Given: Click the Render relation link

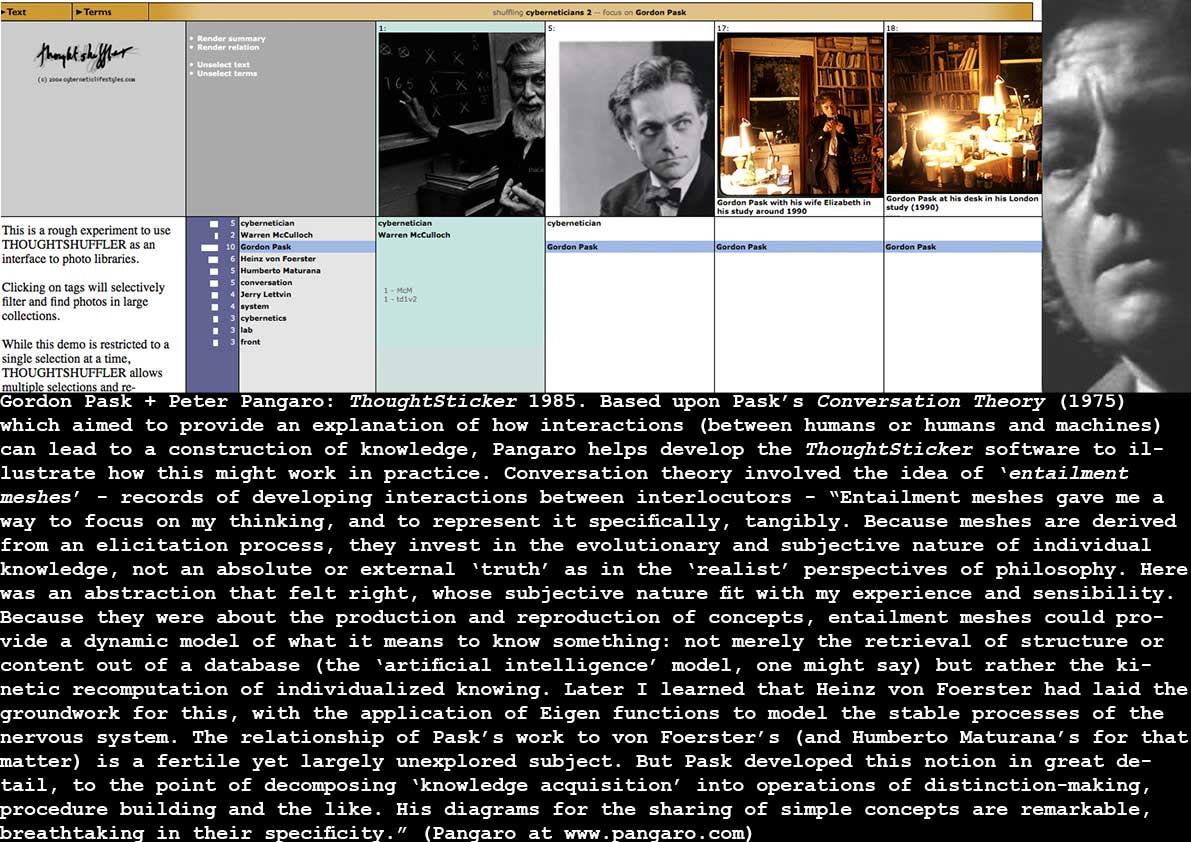Looking at the screenshot, I should tap(231, 47).
